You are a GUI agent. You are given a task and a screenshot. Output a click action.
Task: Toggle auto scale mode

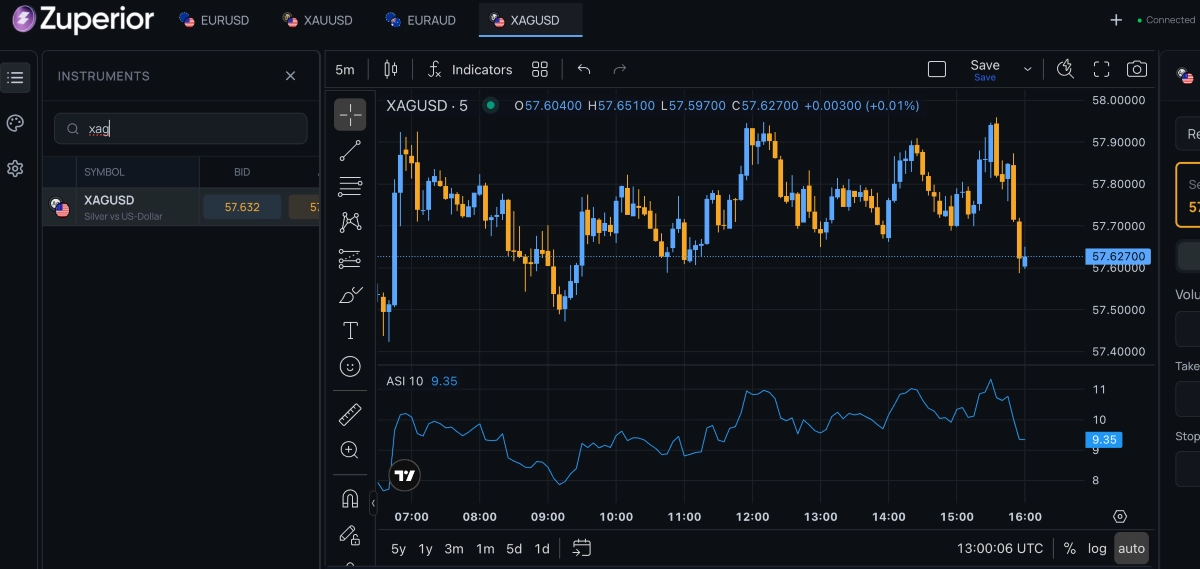(x=1131, y=548)
